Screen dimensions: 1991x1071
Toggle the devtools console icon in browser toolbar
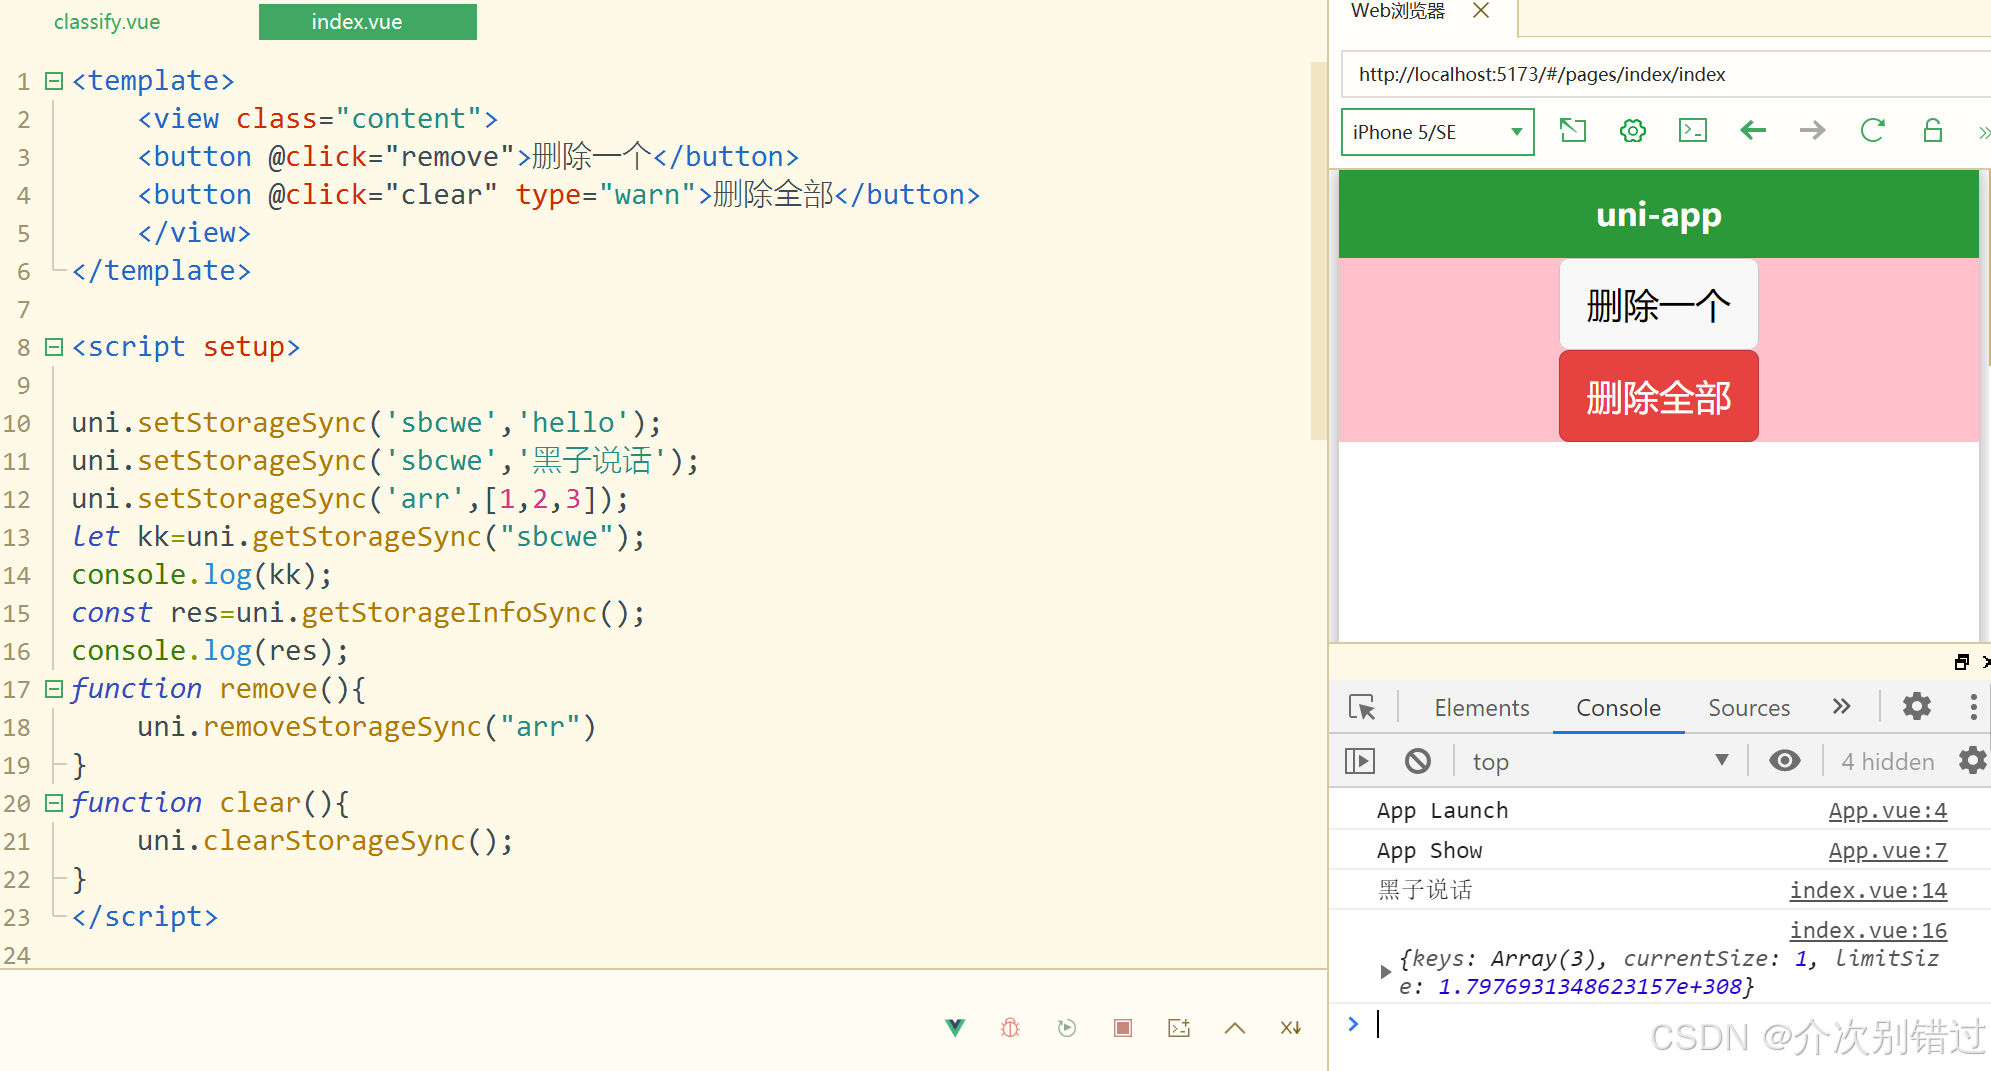tap(1693, 131)
